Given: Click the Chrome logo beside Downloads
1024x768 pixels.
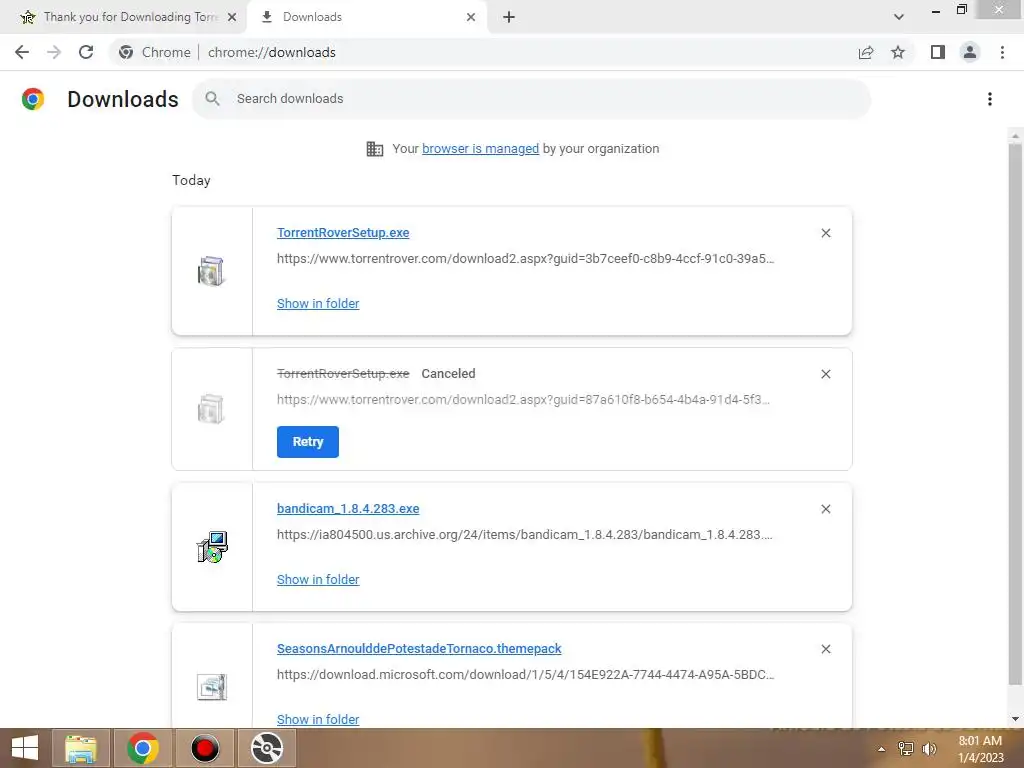Looking at the screenshot, I should pos(33,99).
